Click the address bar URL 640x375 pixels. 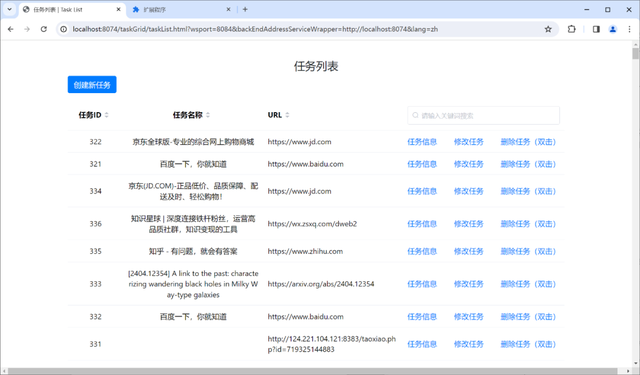pyautogui.click(x=255, y=29)
